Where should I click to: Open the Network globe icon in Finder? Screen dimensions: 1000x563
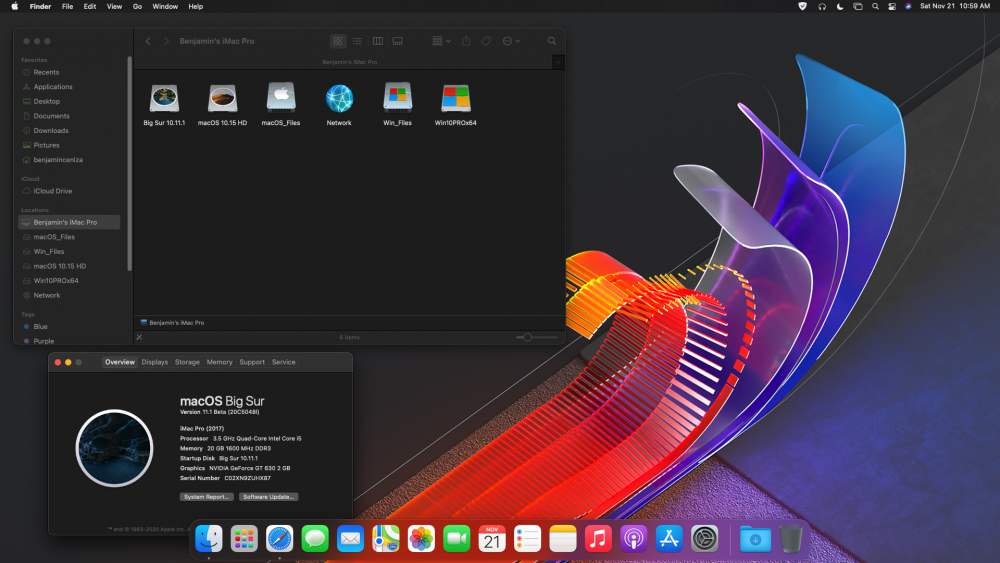(x=339, y=98)
